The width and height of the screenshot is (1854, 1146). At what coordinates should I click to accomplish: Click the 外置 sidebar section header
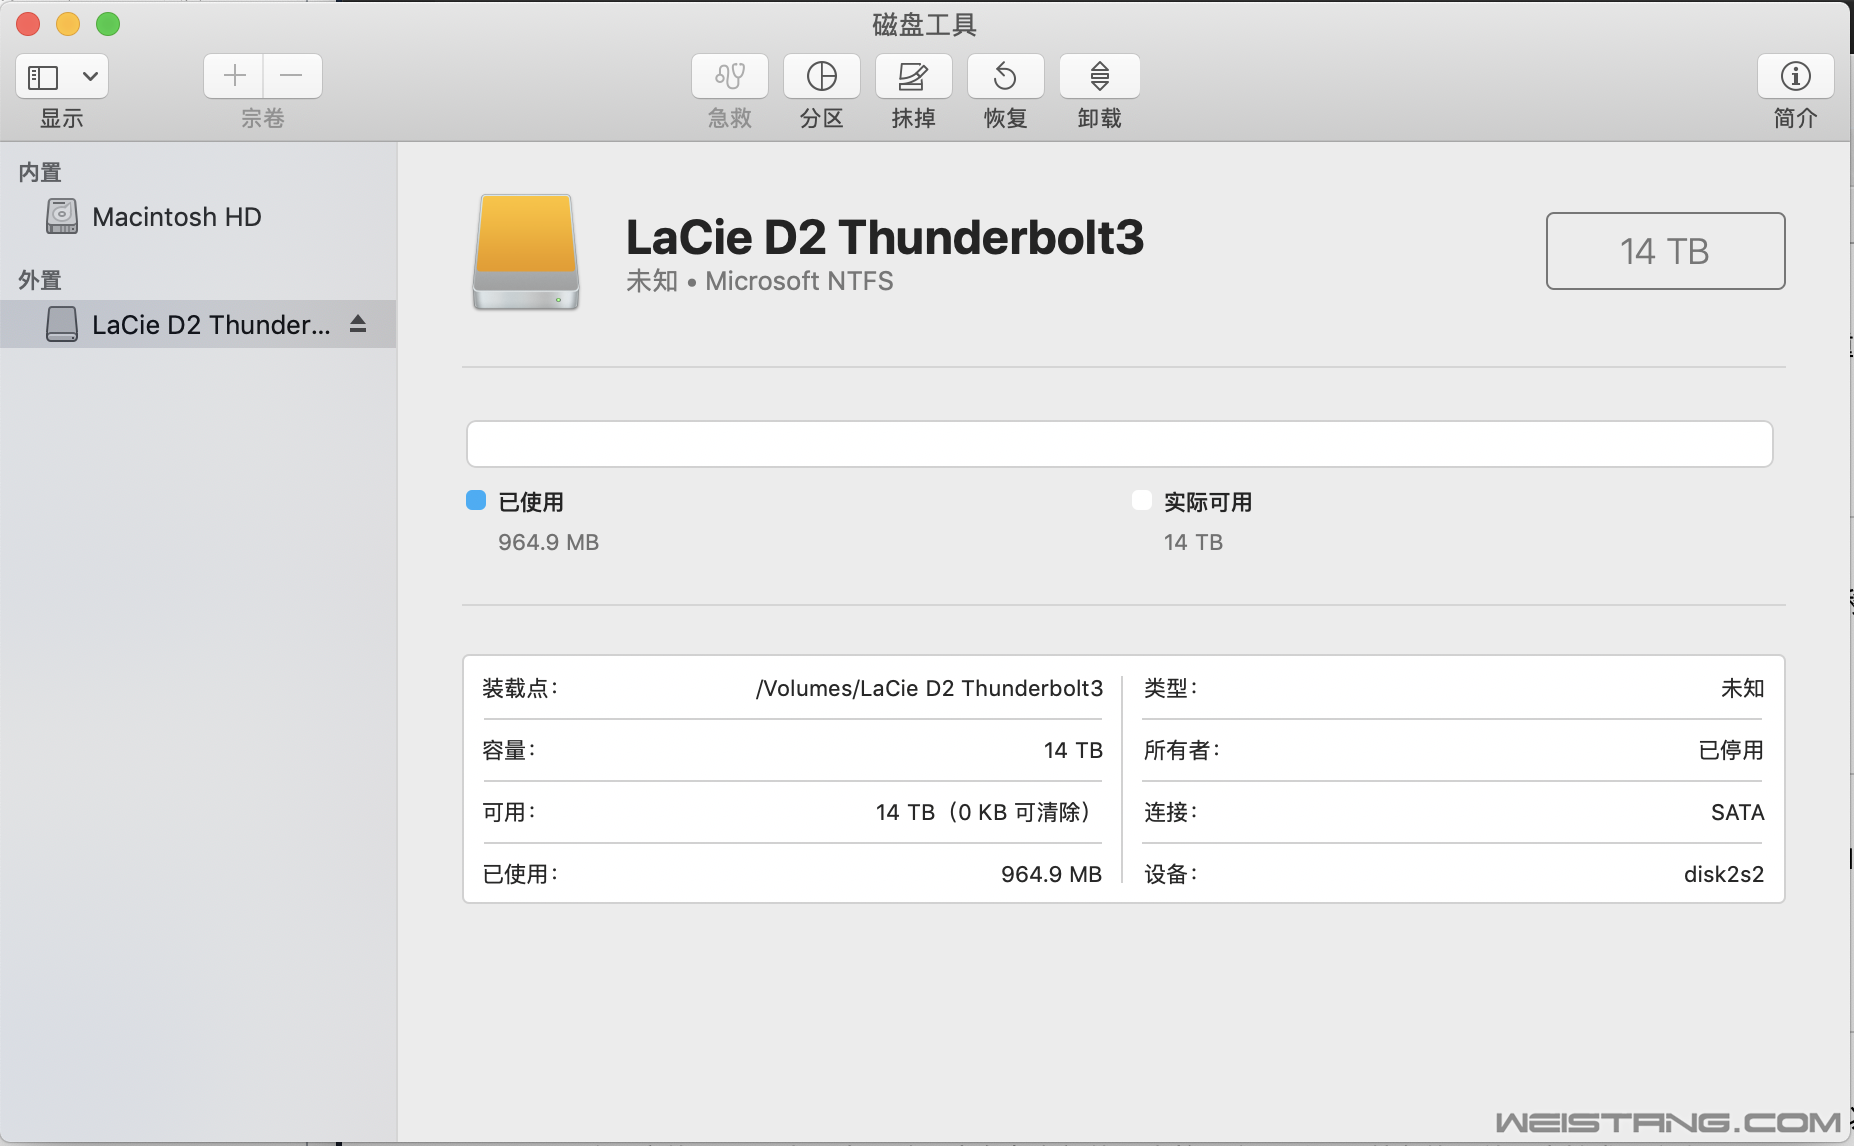(x=40, y=280)
